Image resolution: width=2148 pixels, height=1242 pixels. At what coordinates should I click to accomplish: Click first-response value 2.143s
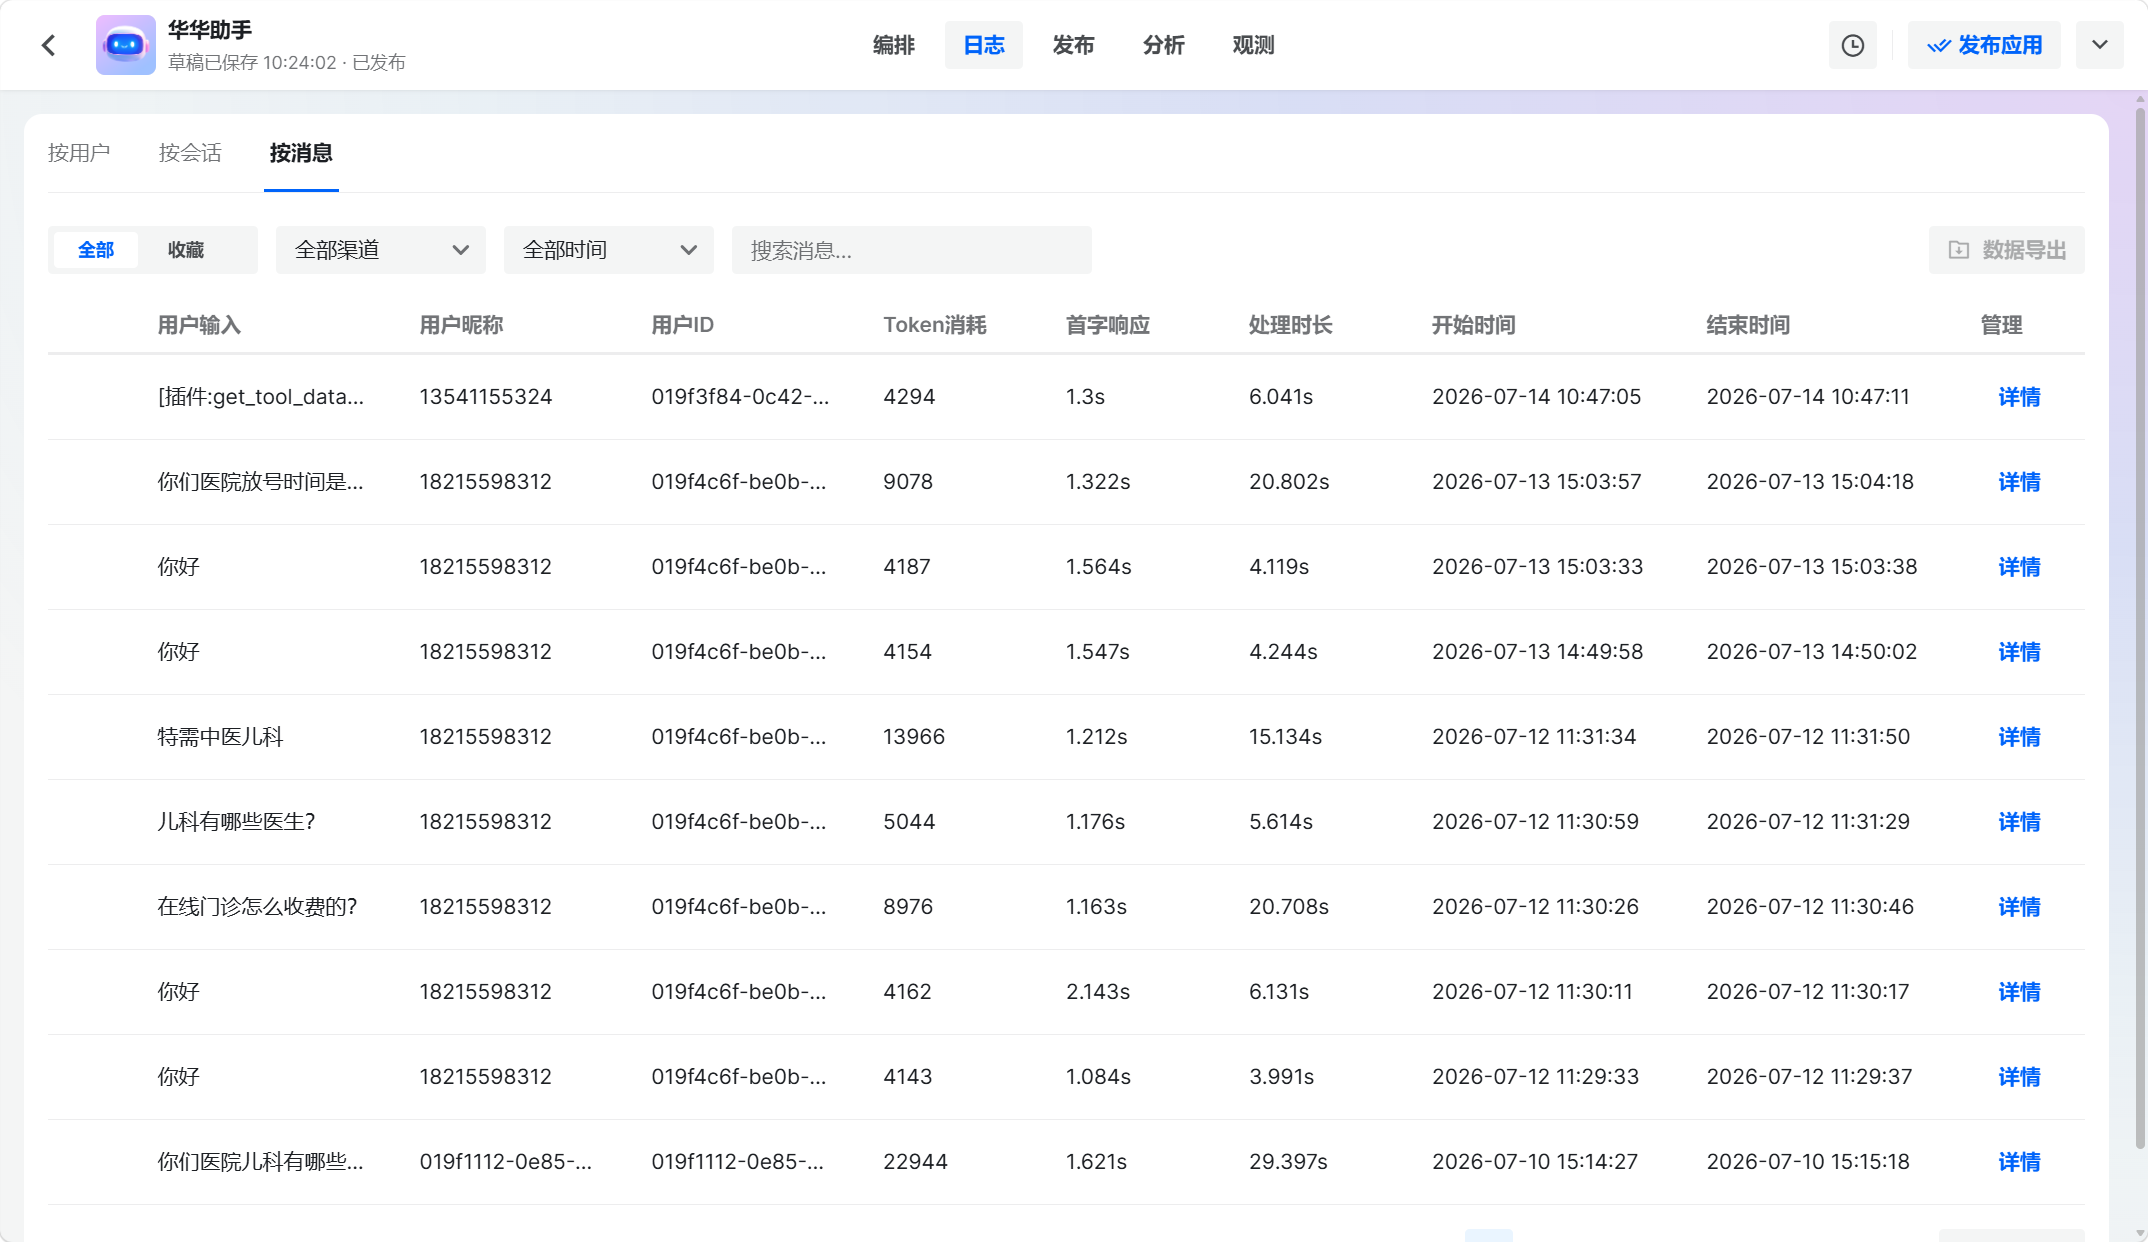click(1098, 992)
